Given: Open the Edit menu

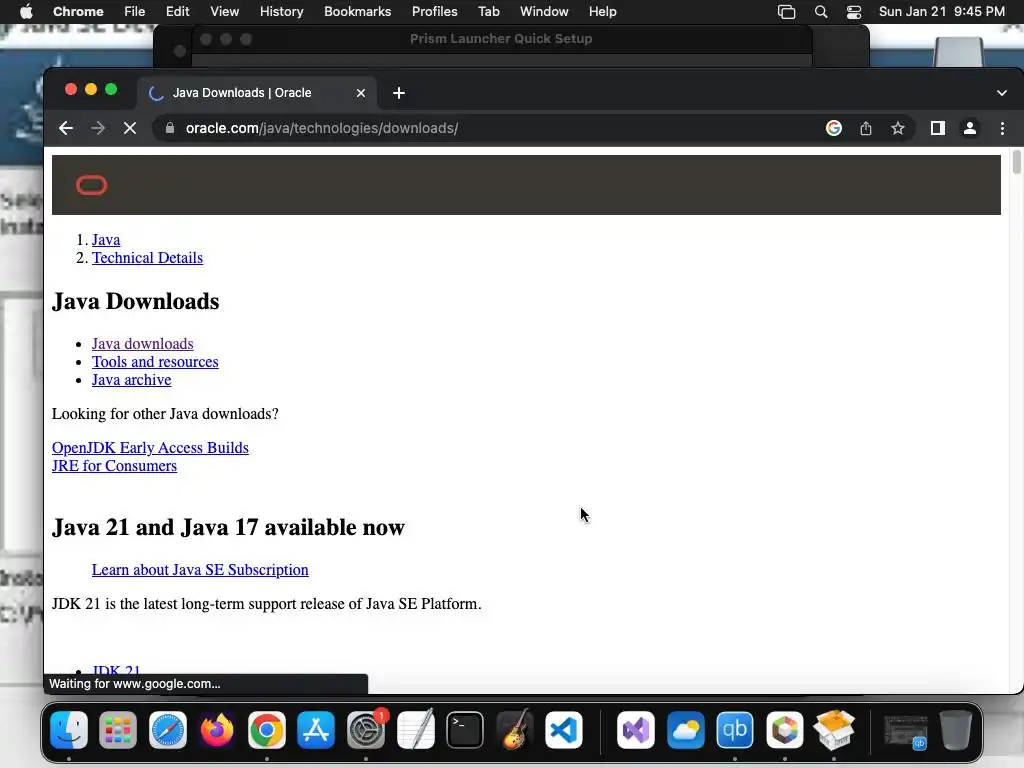Looking at the screenshot, I should [177, 12].
